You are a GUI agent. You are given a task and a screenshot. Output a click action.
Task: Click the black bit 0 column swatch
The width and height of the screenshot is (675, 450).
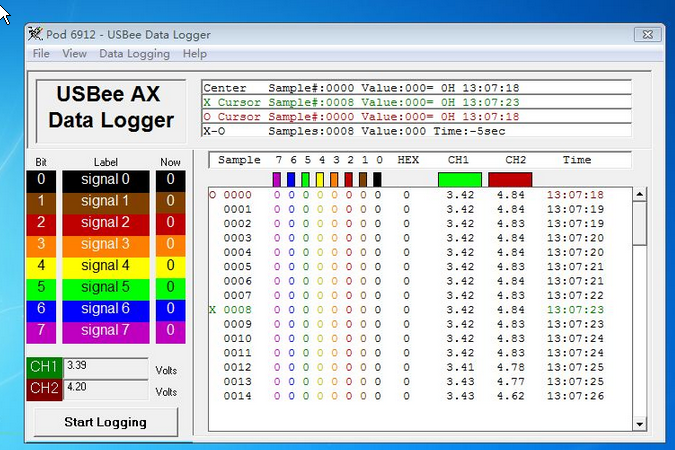point(377,180)
